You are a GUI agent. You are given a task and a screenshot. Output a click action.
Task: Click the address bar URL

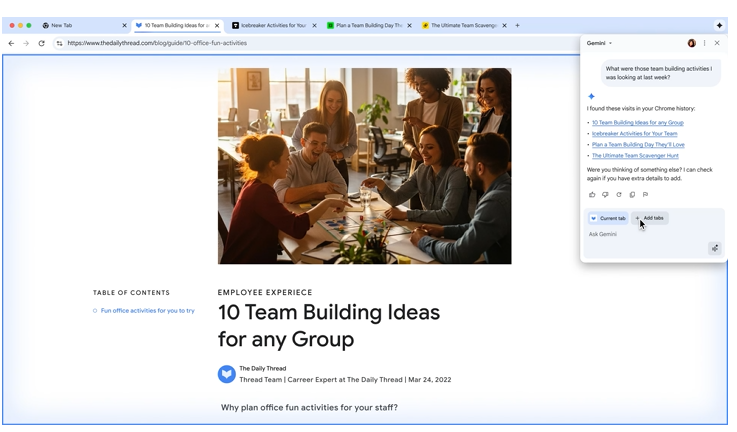pyautogui.click(x=157, y=43)
